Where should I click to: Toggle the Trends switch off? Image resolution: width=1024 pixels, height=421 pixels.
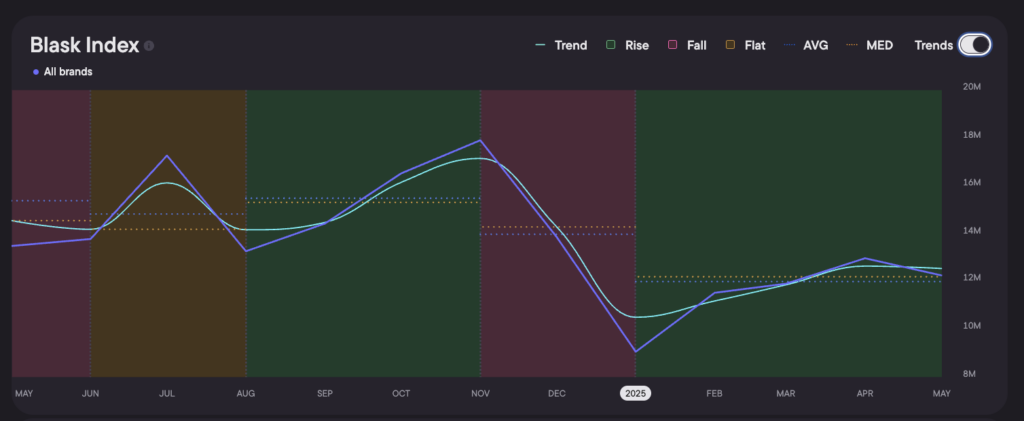tap(973, 45)
